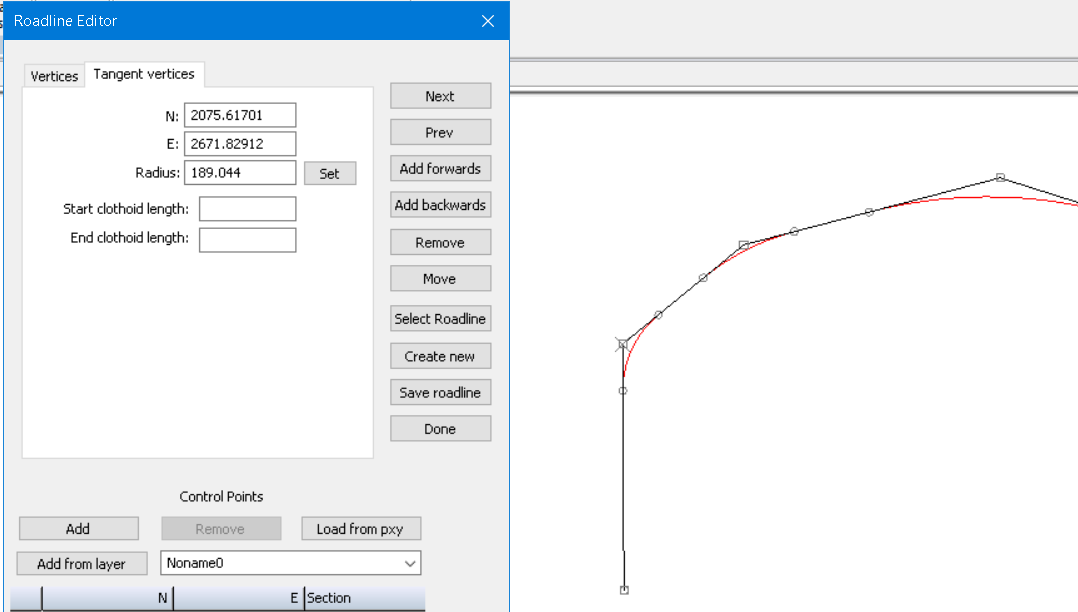This screenshot has width=1078, height=612.
Task: Focus the Radius value field
Action: 240,173
